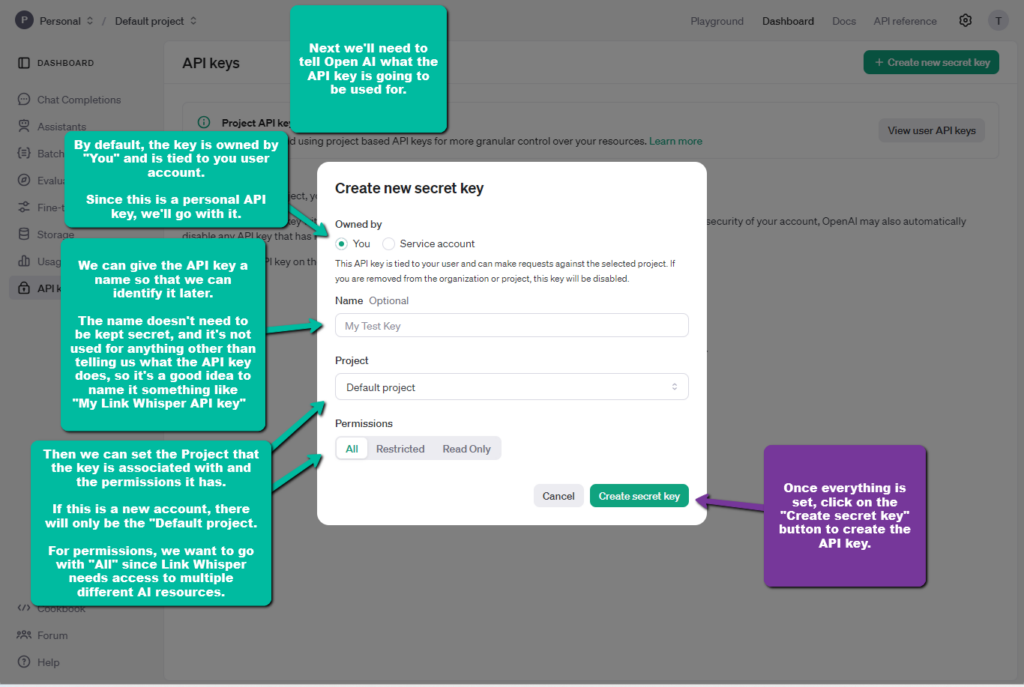Click the 'Owned by' label in the dialog
1024x687 pixels.
359,224
